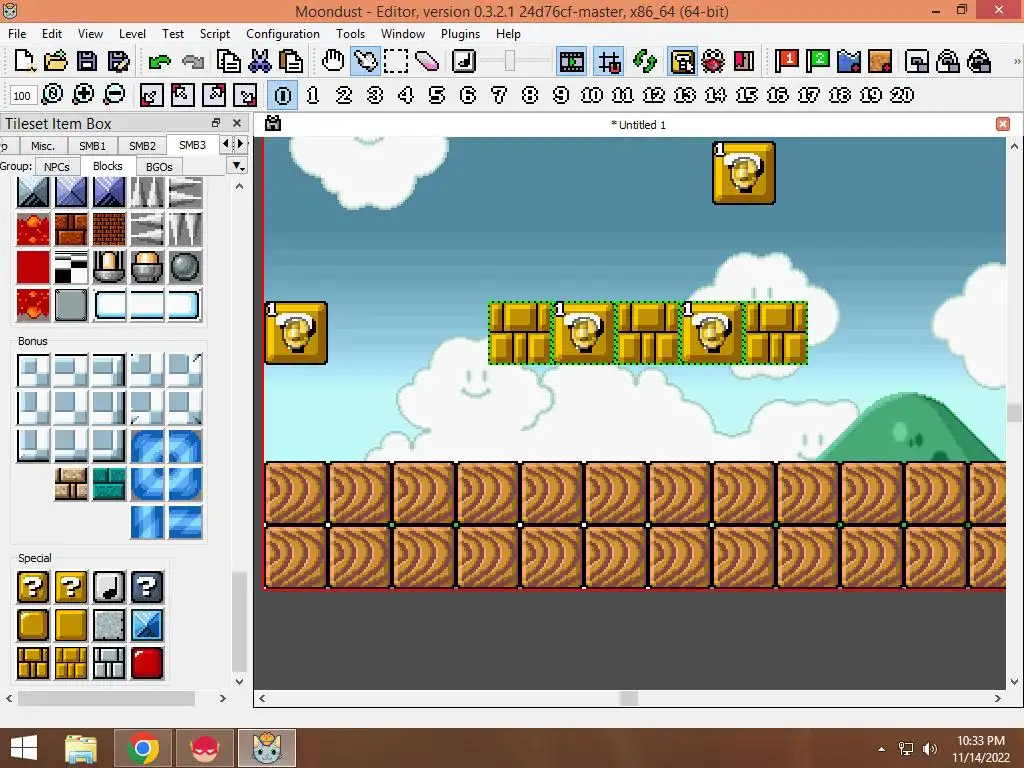Screen dimensions: 1024x768
Task: Toggle the Tileset Item Box toolbar button
Action: click(x=682, y=62)
